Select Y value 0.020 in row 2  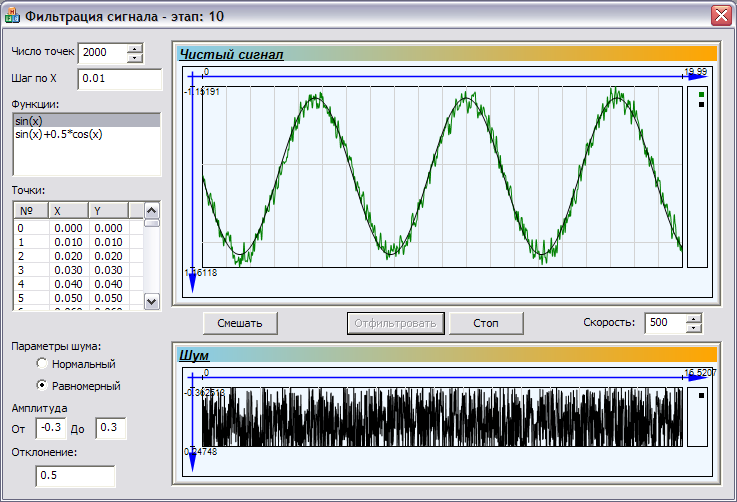pyautogui.click(x=109, y=256)
